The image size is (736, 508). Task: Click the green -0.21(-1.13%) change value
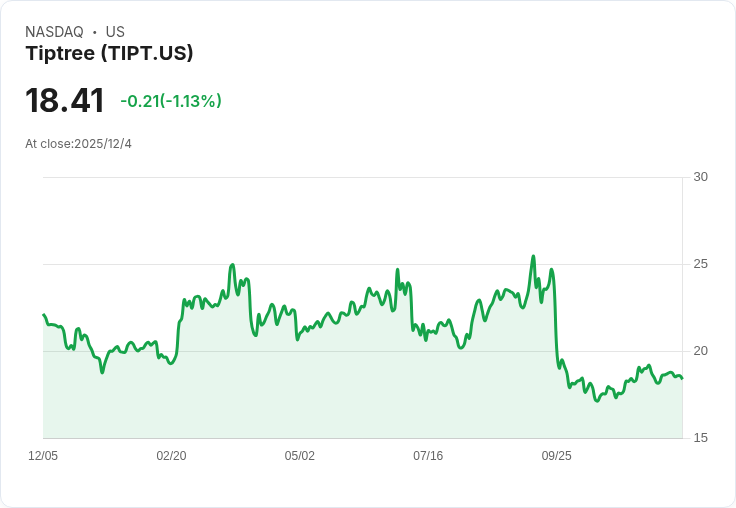coord(171,101)
